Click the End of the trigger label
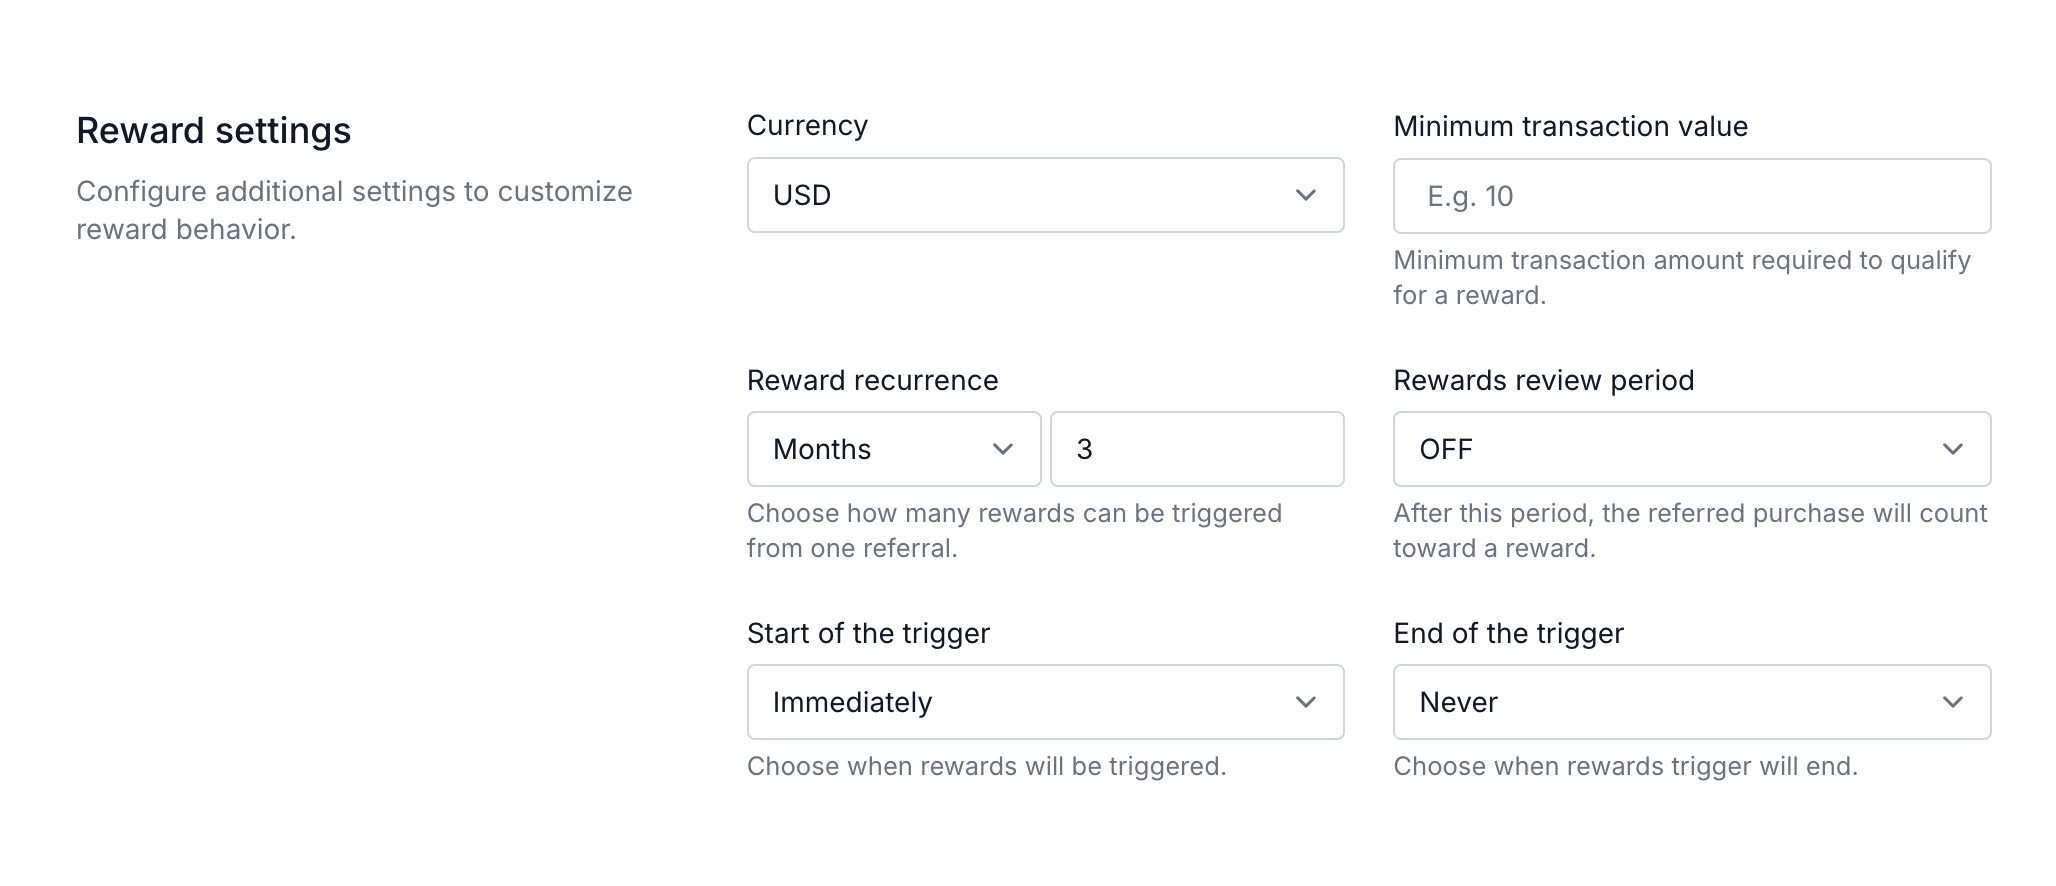The image size is (2056, 886). coord(1508,633)
